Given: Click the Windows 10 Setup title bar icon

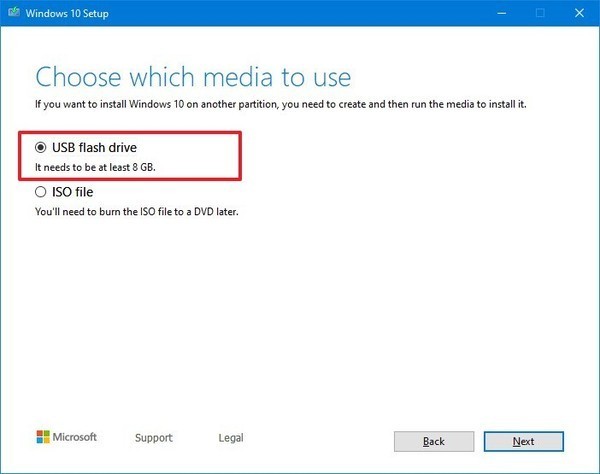Looking at the screenshot, I should [x=13, y=13].
